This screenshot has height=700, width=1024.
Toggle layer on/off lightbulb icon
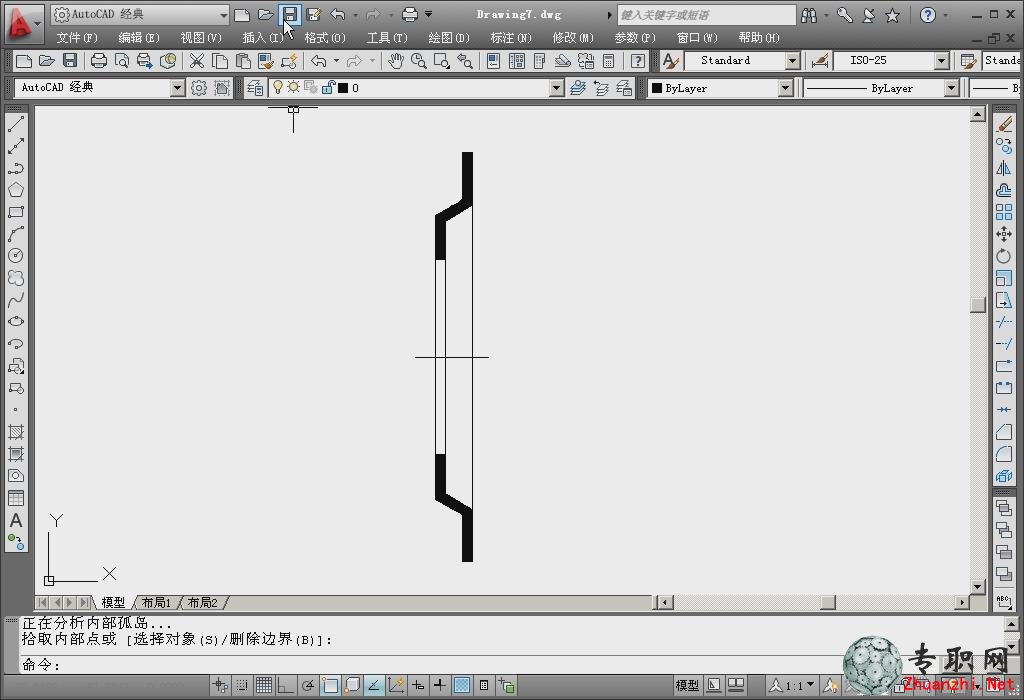click(x=278, y=87)
